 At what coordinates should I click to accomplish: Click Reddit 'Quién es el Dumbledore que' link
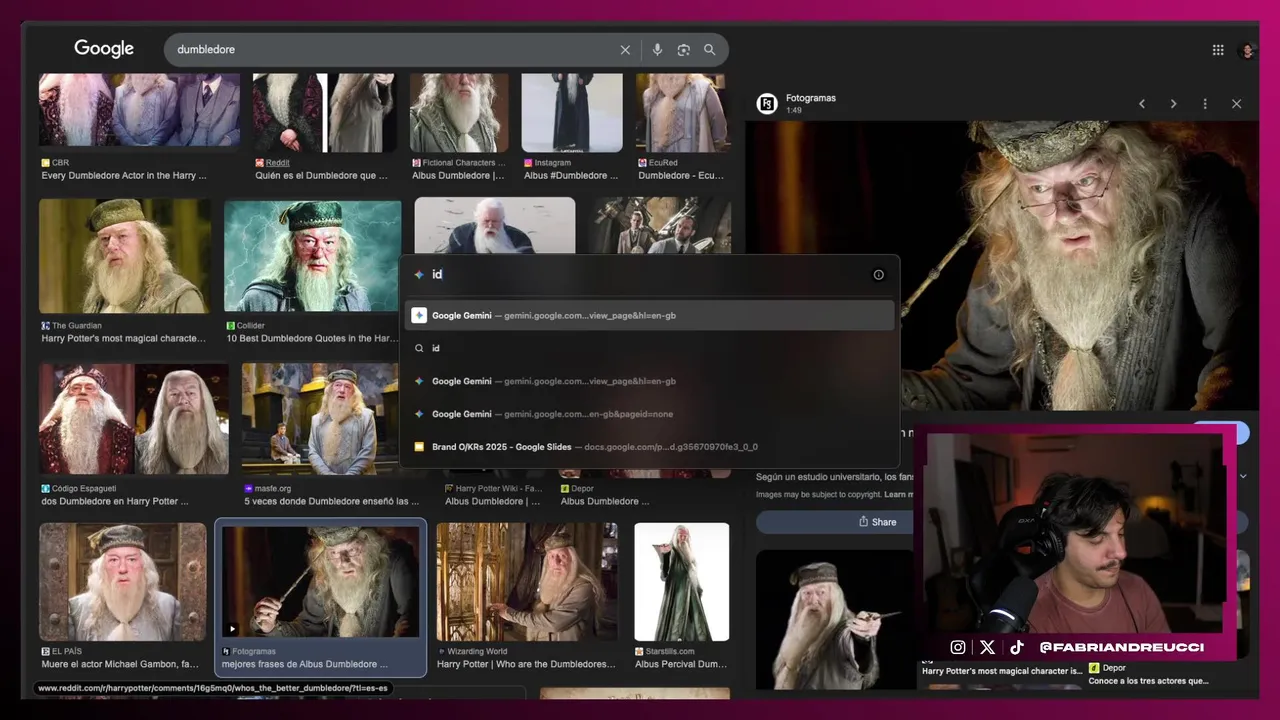[x=321, y=176]
